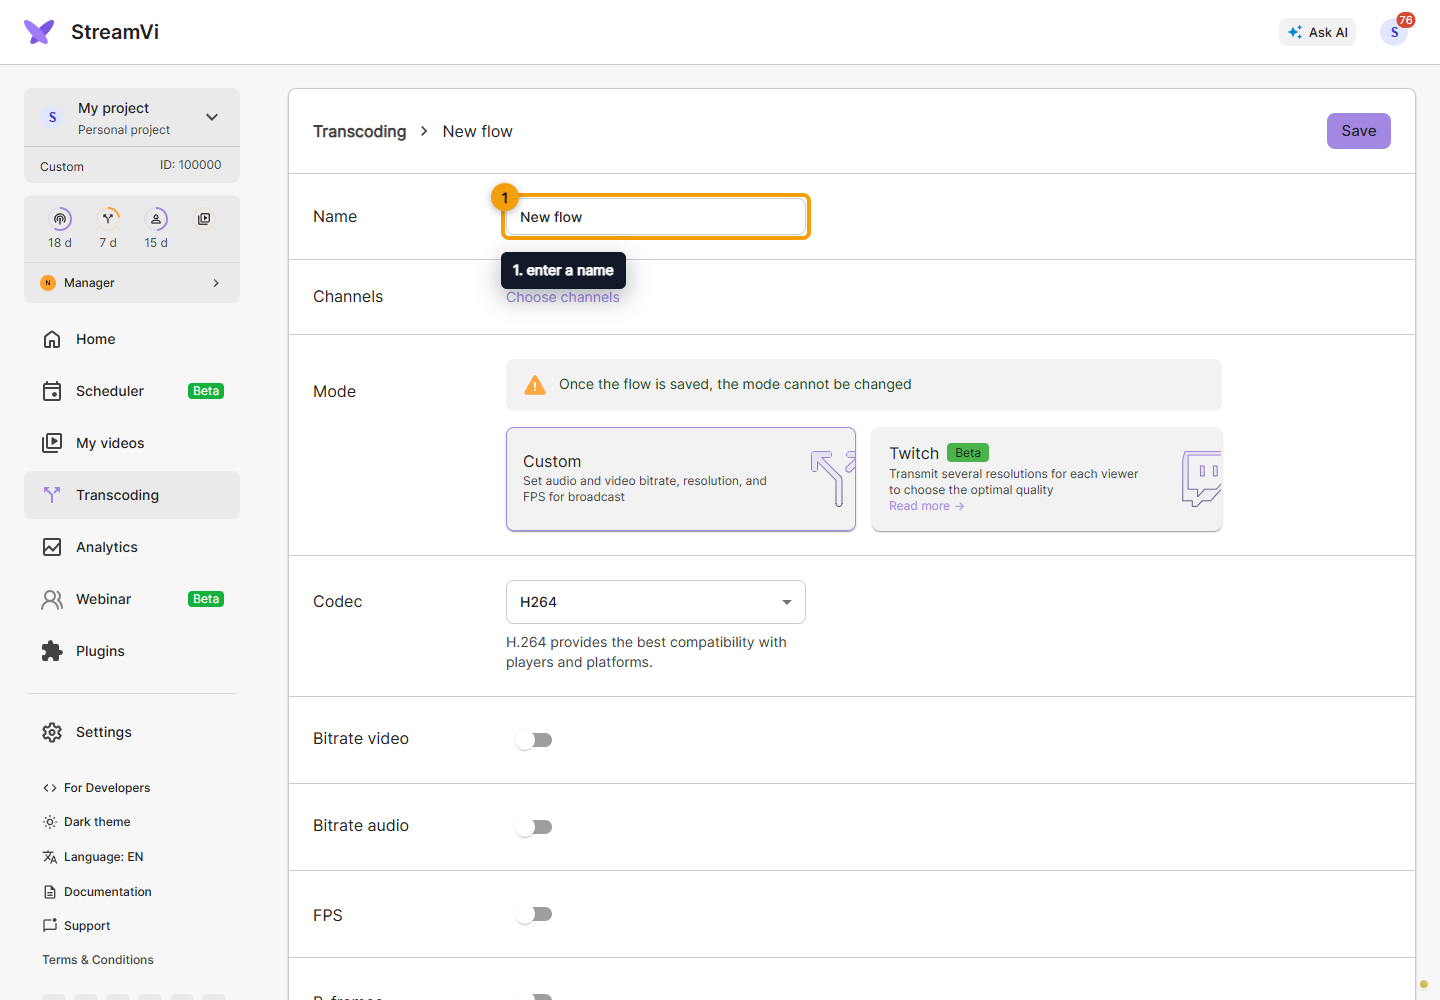The width and height of the screenshot is (1440, 1000).
Task: Click the Beta badge on the Twitch card
Action: (968, 453)
